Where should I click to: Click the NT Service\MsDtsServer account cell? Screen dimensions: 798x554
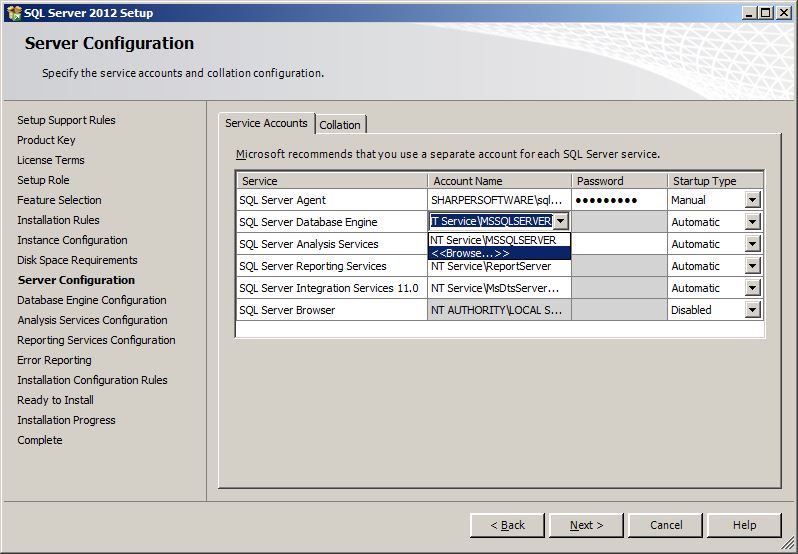pyautogui.click(x=499, y=288)
